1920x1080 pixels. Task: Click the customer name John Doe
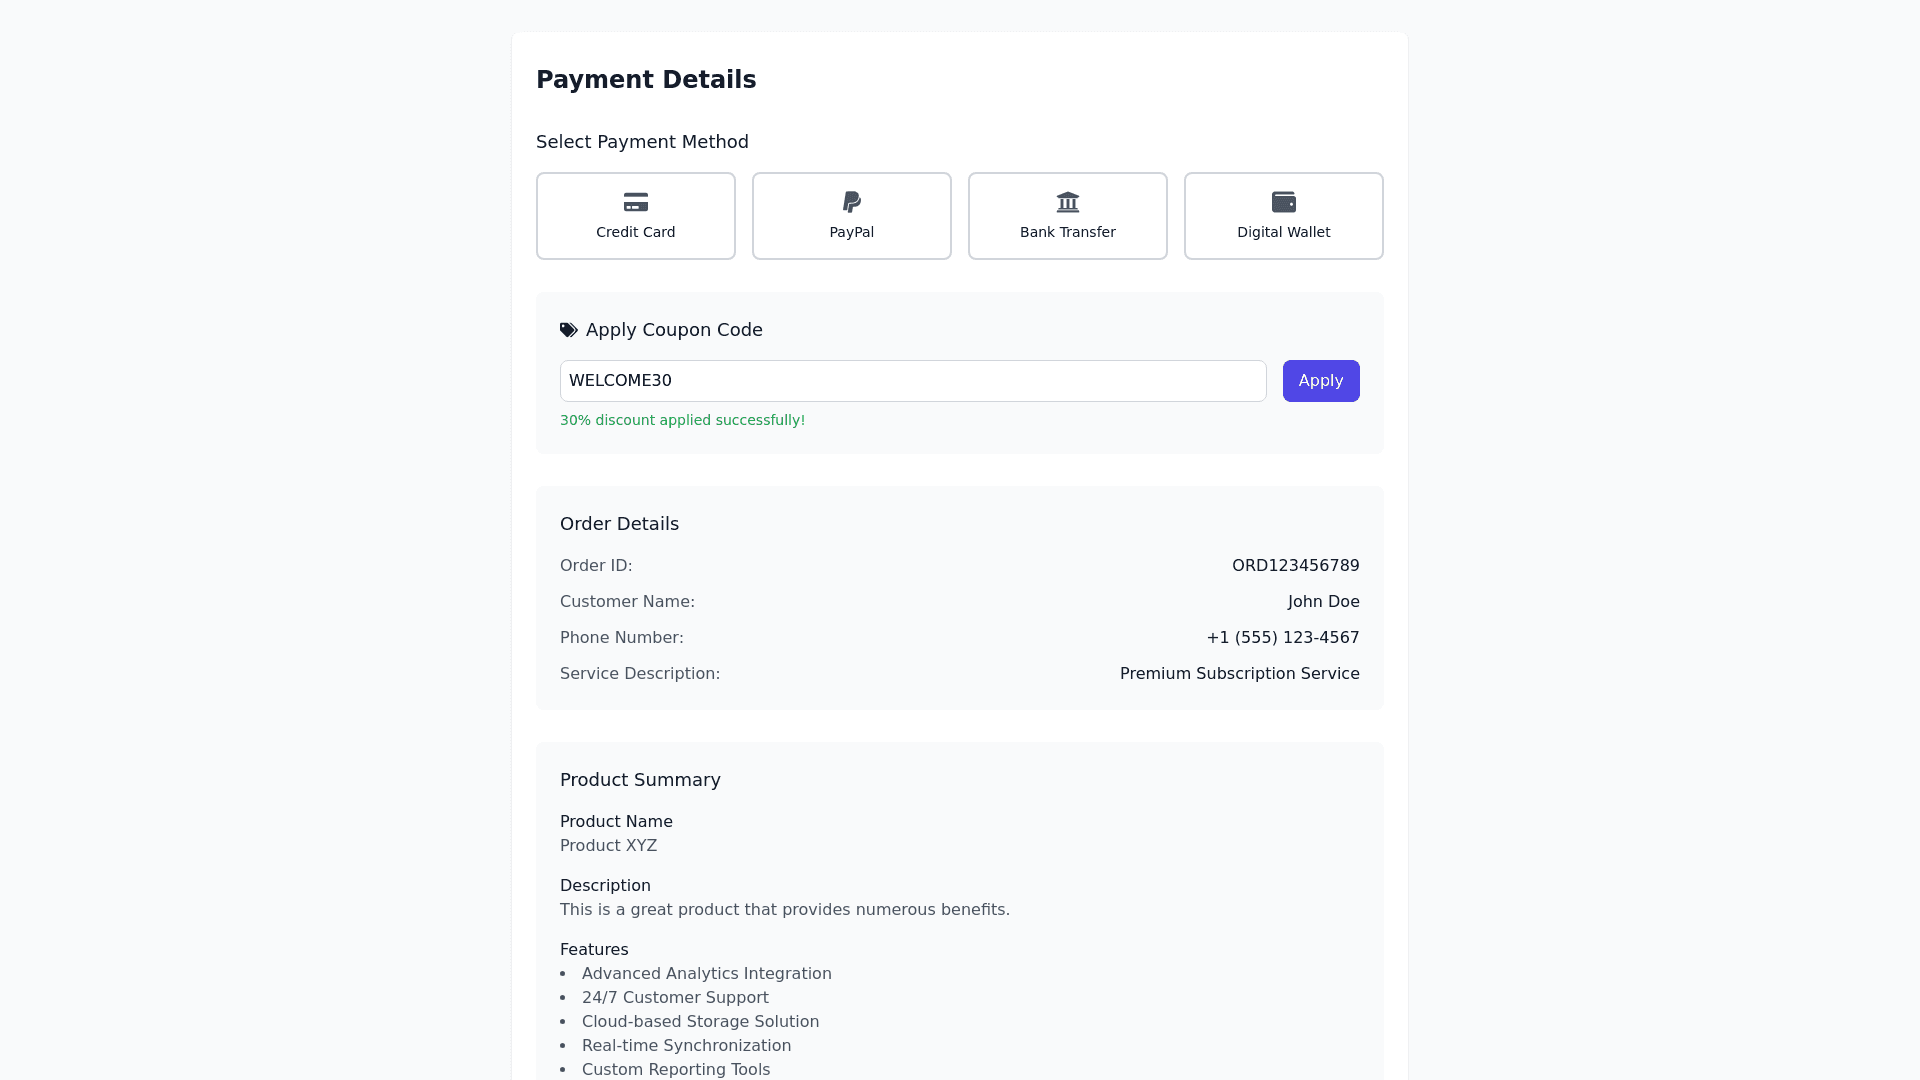[1323, 602]
